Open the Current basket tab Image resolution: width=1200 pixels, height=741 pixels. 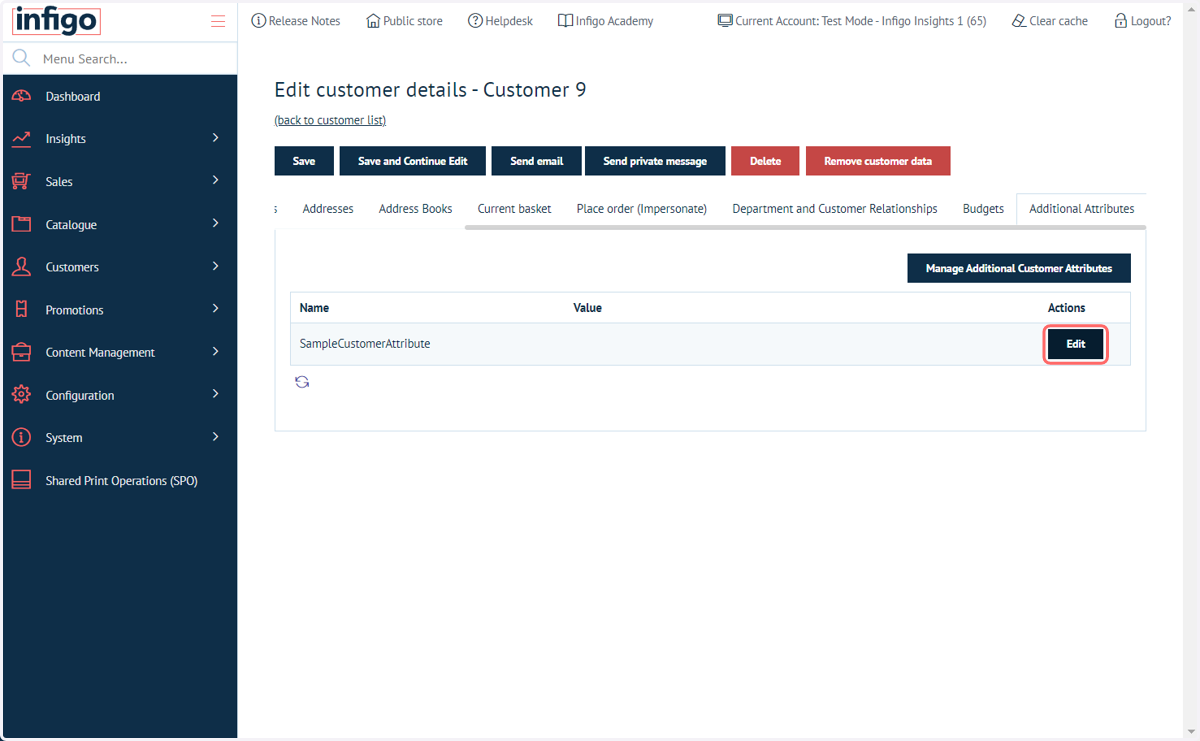tap(514, 209)
